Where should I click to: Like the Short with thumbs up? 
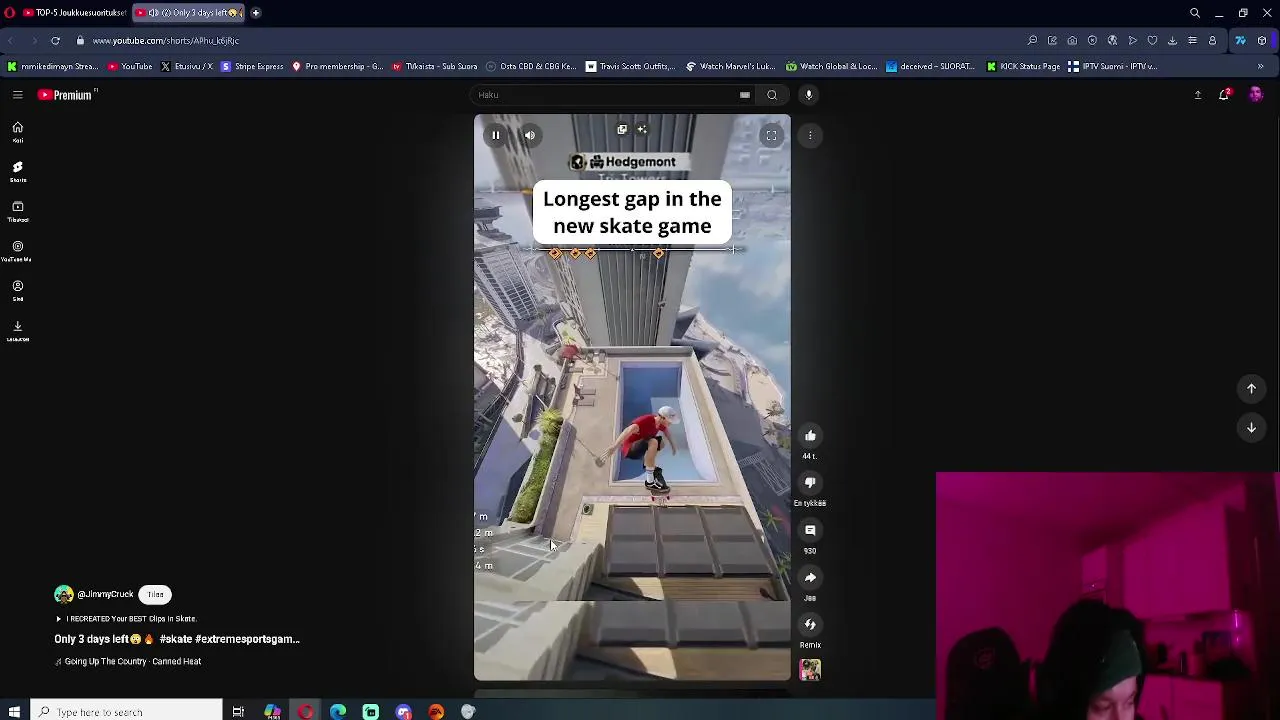click(x=810, y=435)
